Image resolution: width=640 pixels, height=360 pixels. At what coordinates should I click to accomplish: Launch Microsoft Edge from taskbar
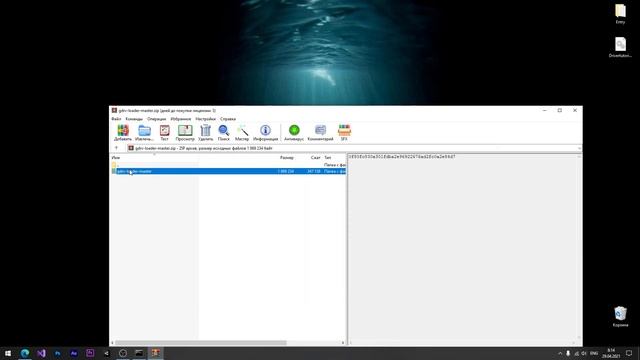[25, 353]
